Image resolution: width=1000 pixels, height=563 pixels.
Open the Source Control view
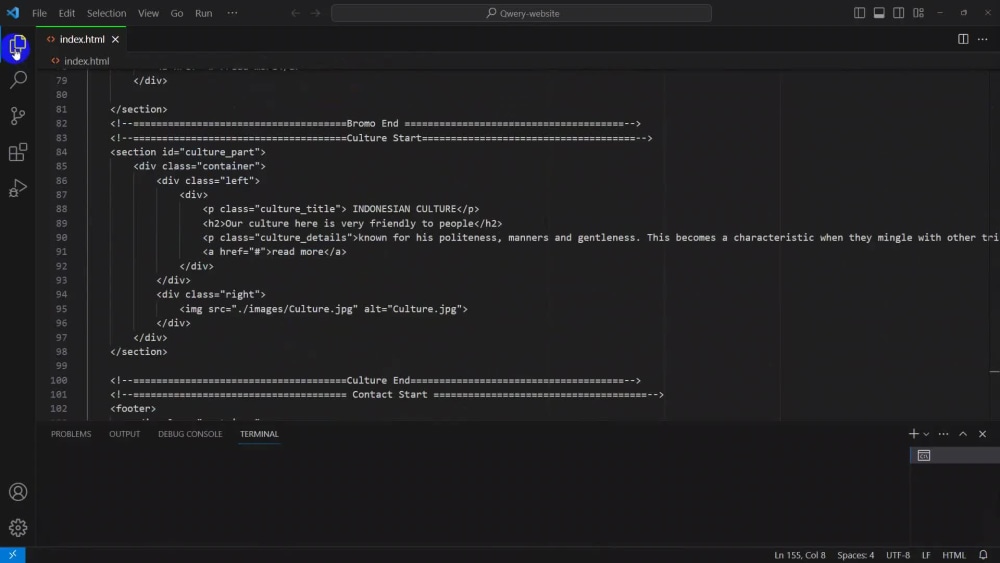point(18,116)
